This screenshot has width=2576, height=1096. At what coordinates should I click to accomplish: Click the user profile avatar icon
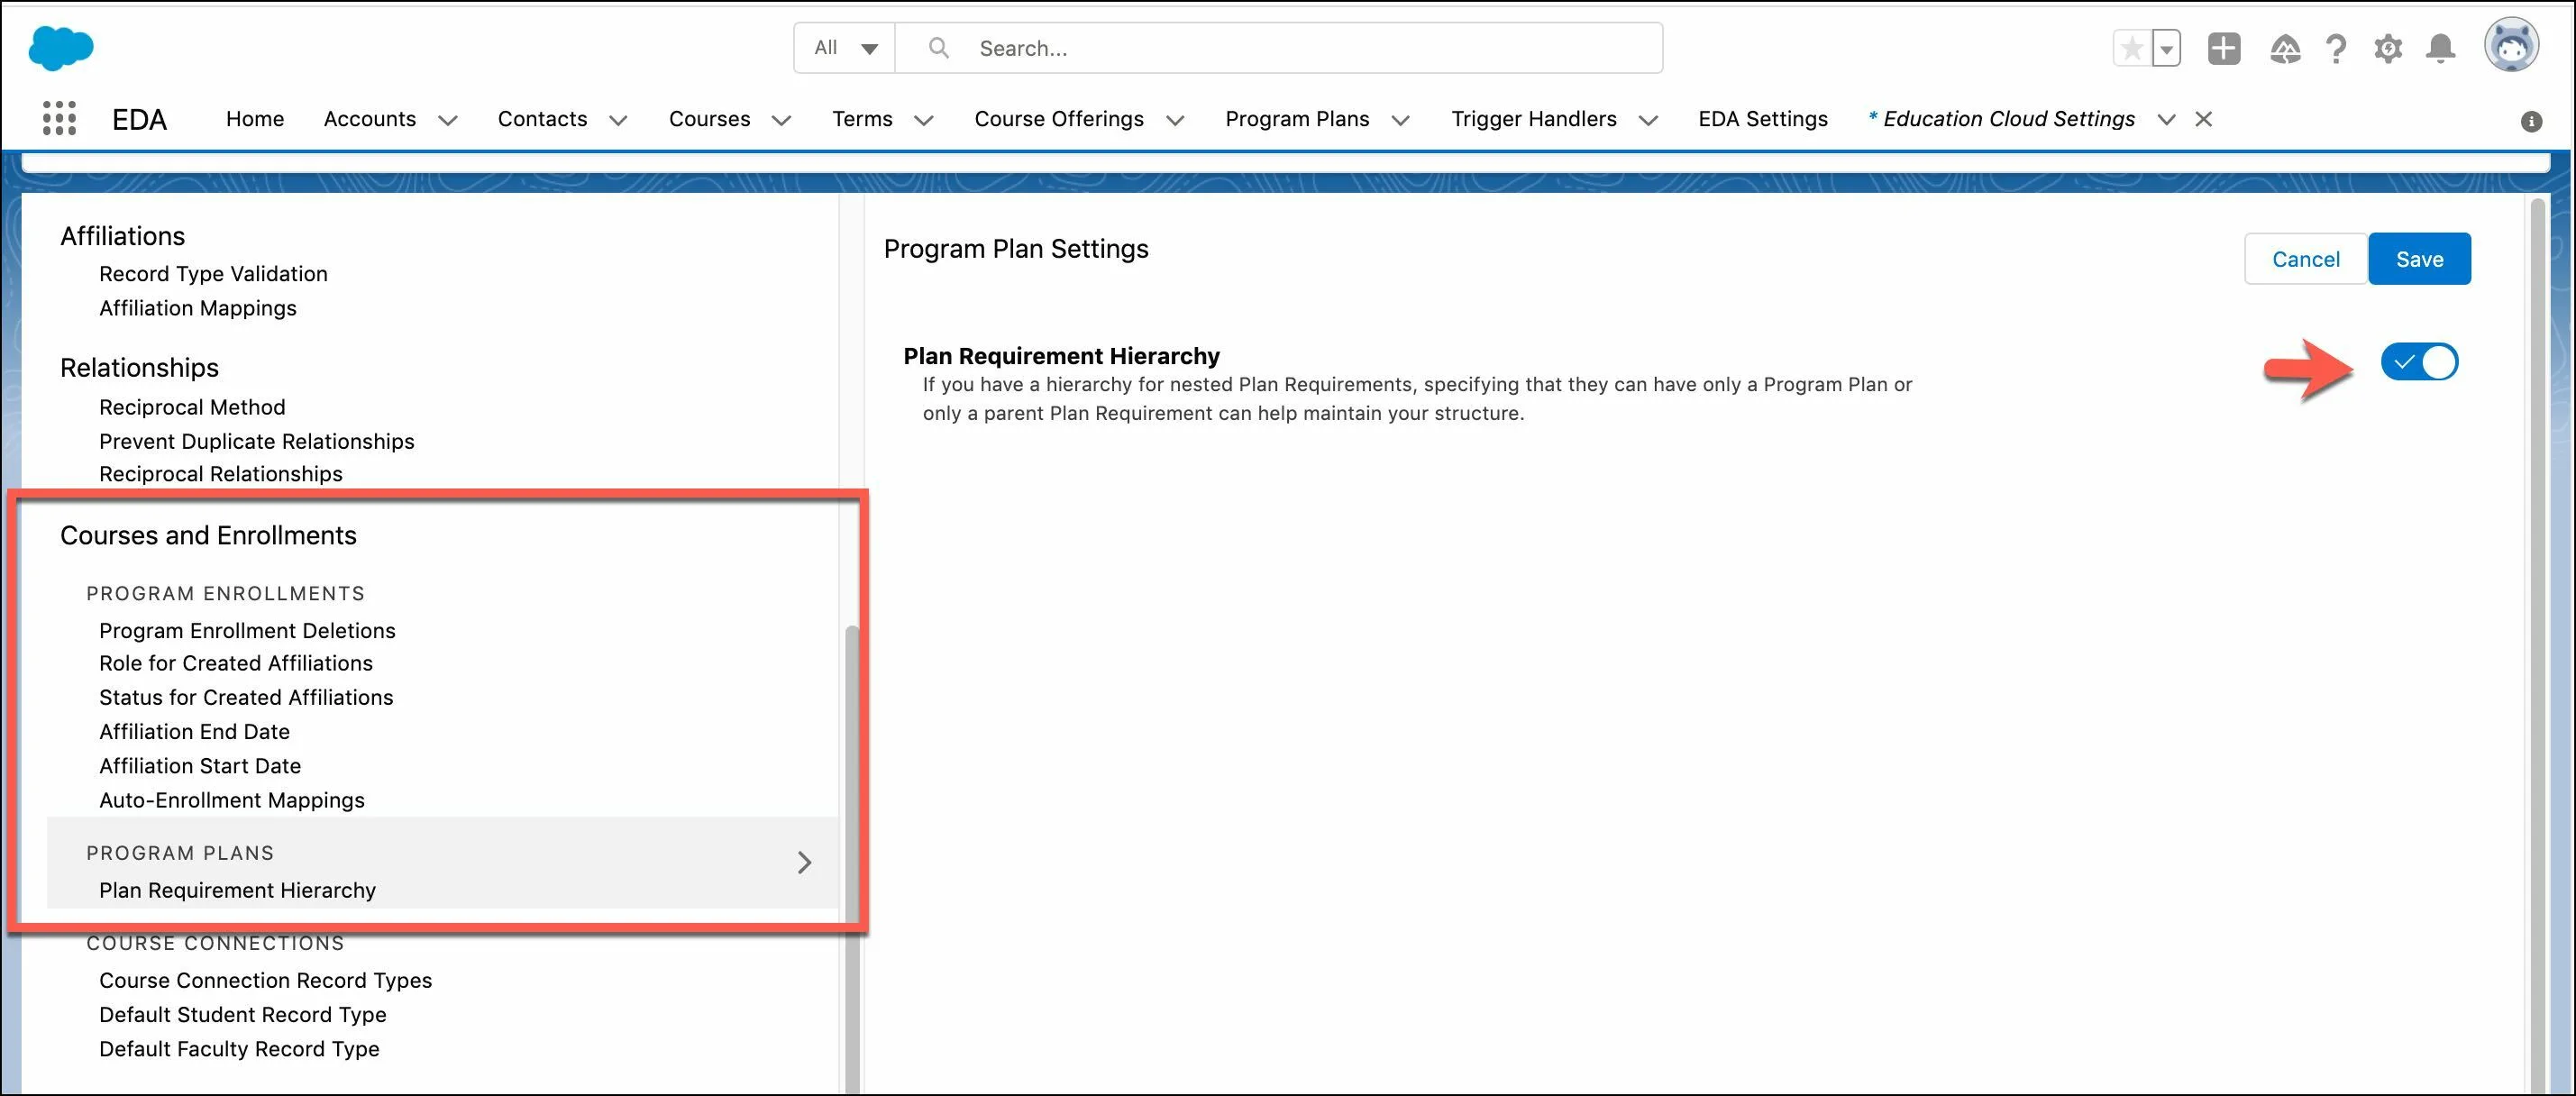point(2508,48)
